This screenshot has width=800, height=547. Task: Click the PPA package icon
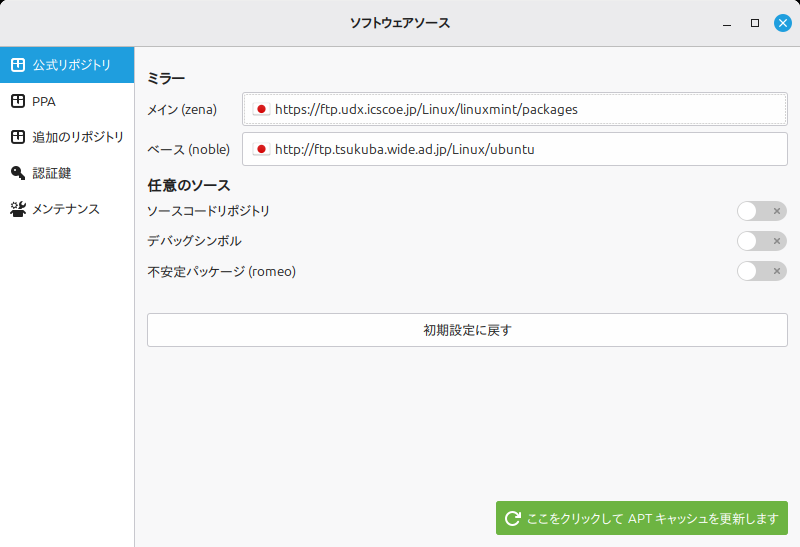(x=18, y=101)
